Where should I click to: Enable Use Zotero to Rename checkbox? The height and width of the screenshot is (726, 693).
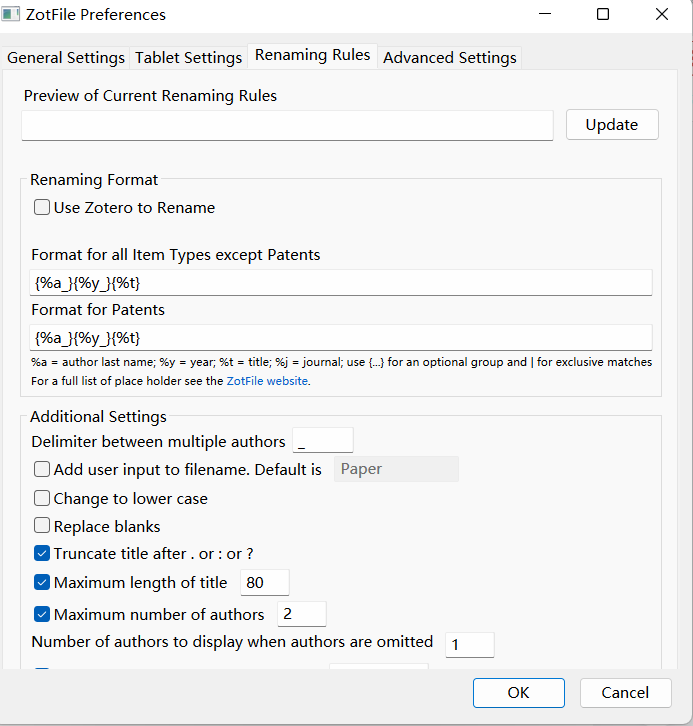42,208
